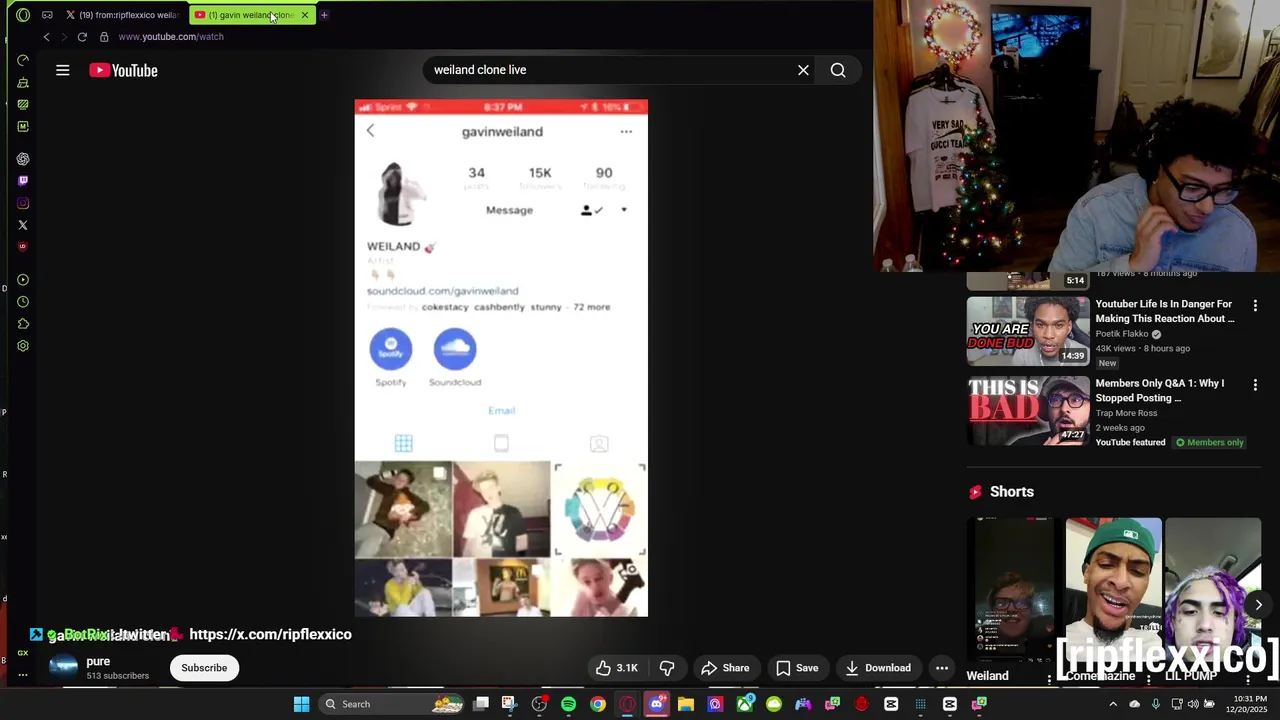This screenshot has height=720, width=1280.
Task: Open Twitch in the Opera sidebar
Action: tap(23, 181)
